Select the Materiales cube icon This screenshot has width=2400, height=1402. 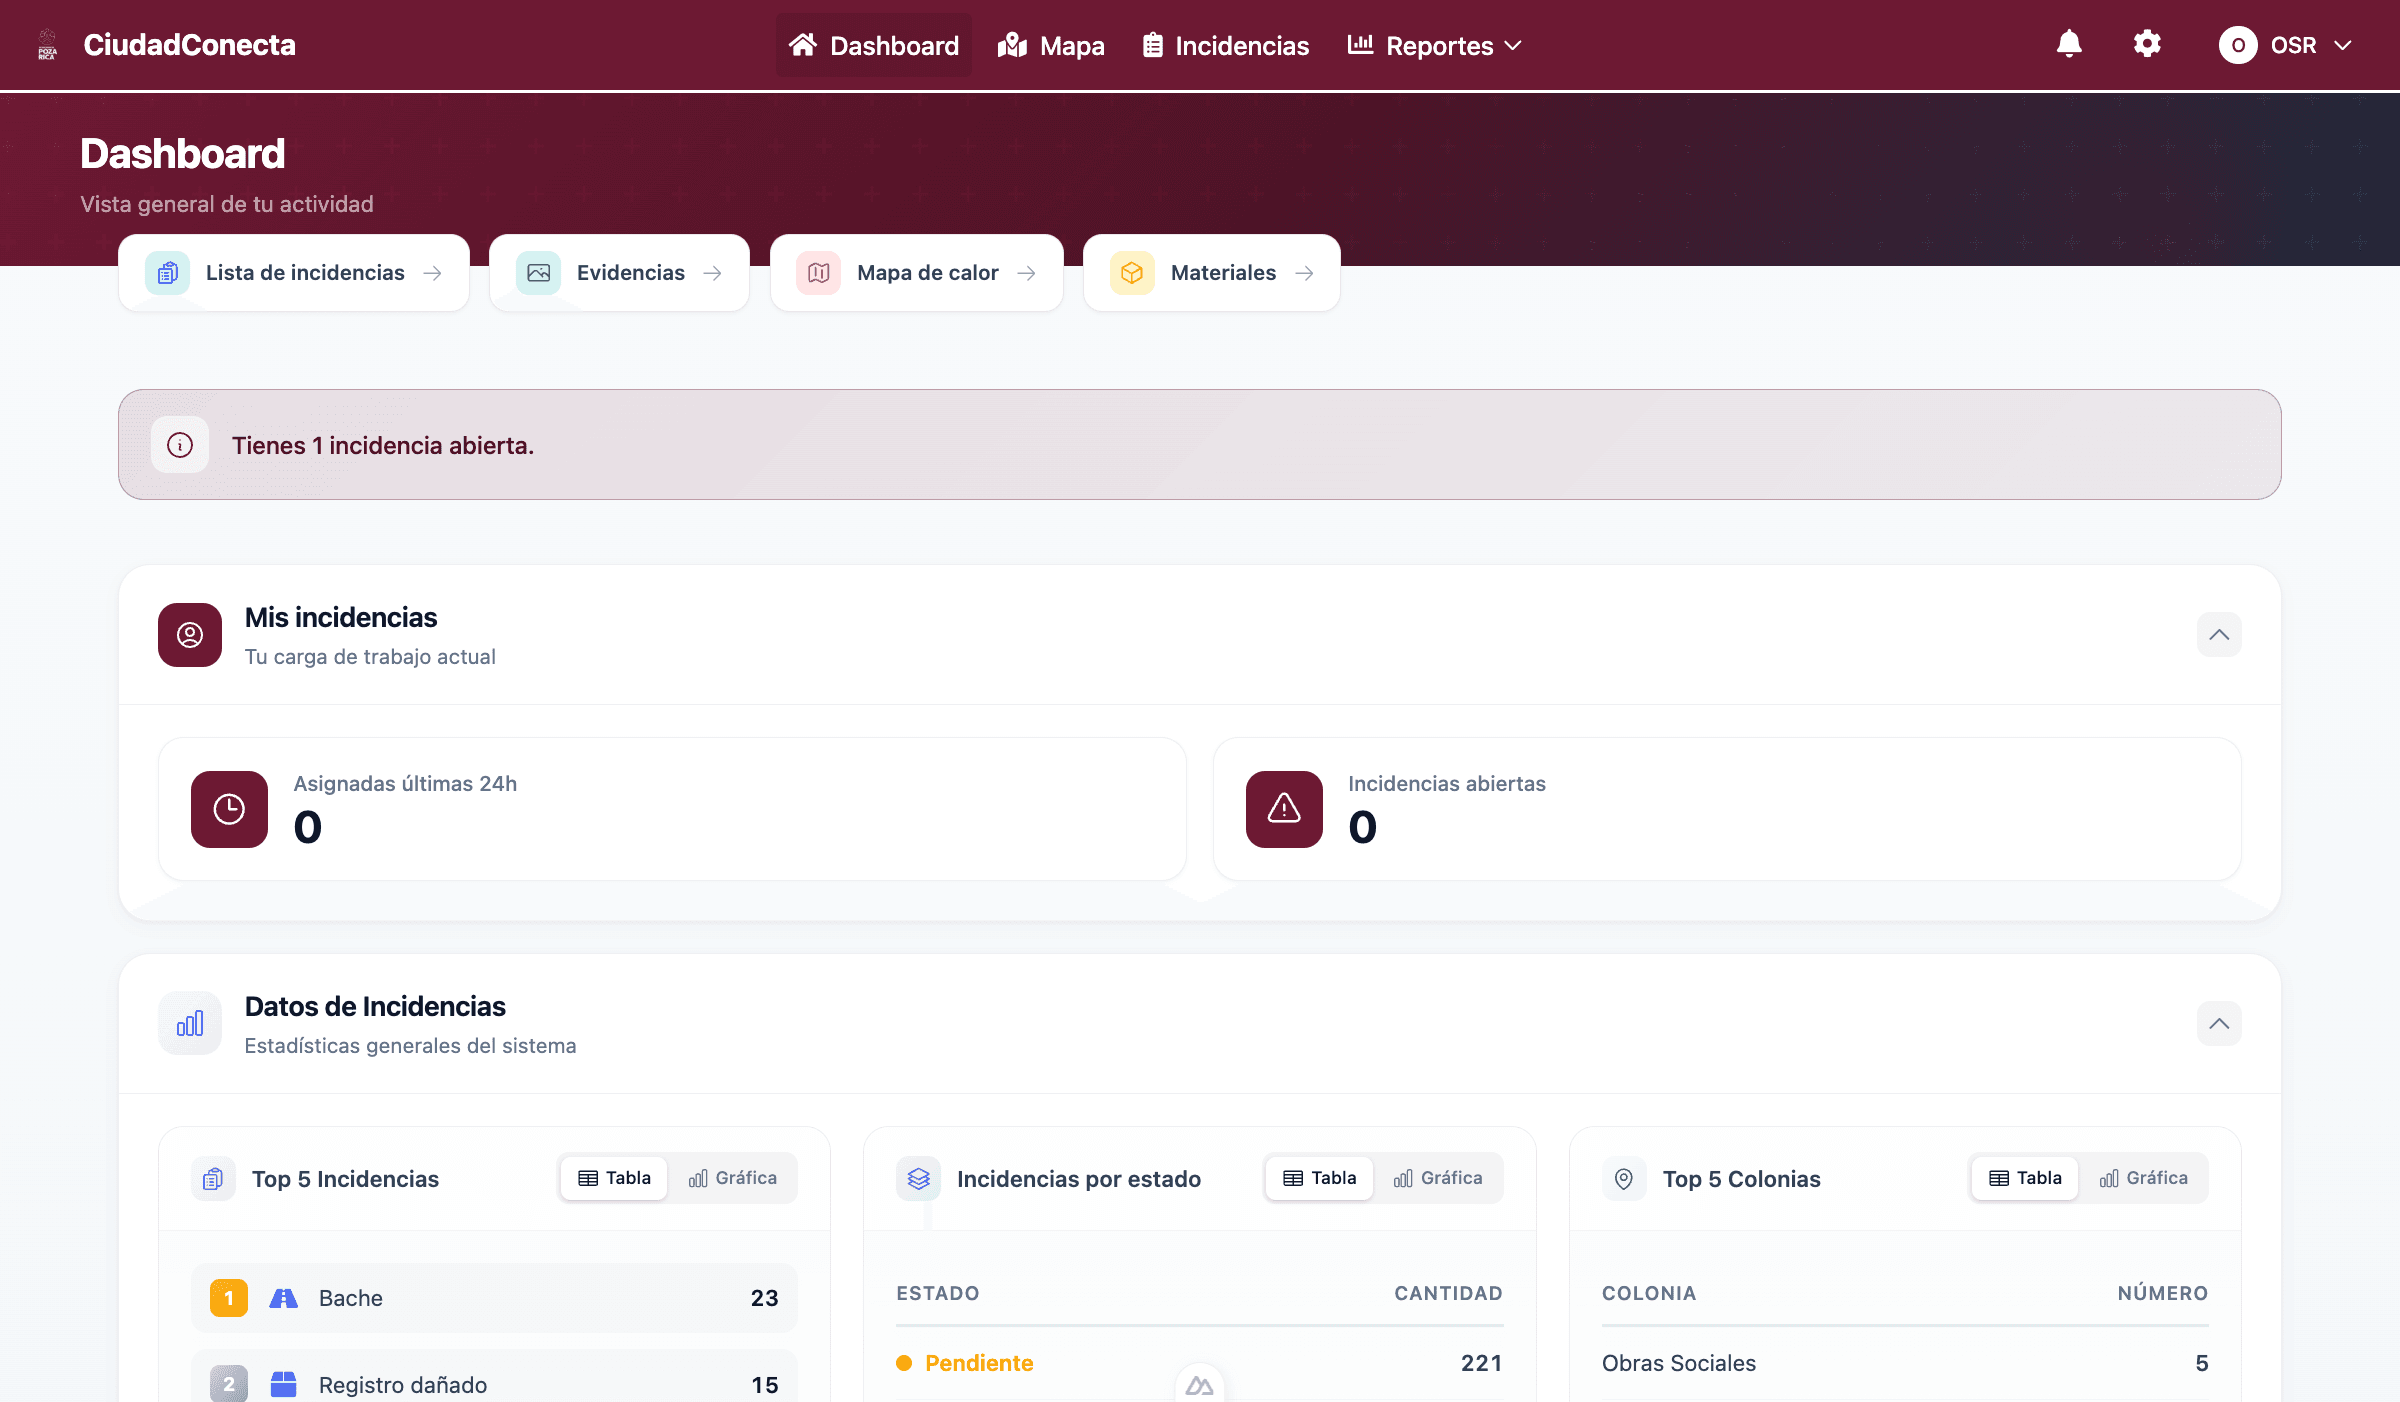[x=1131, y=272]
